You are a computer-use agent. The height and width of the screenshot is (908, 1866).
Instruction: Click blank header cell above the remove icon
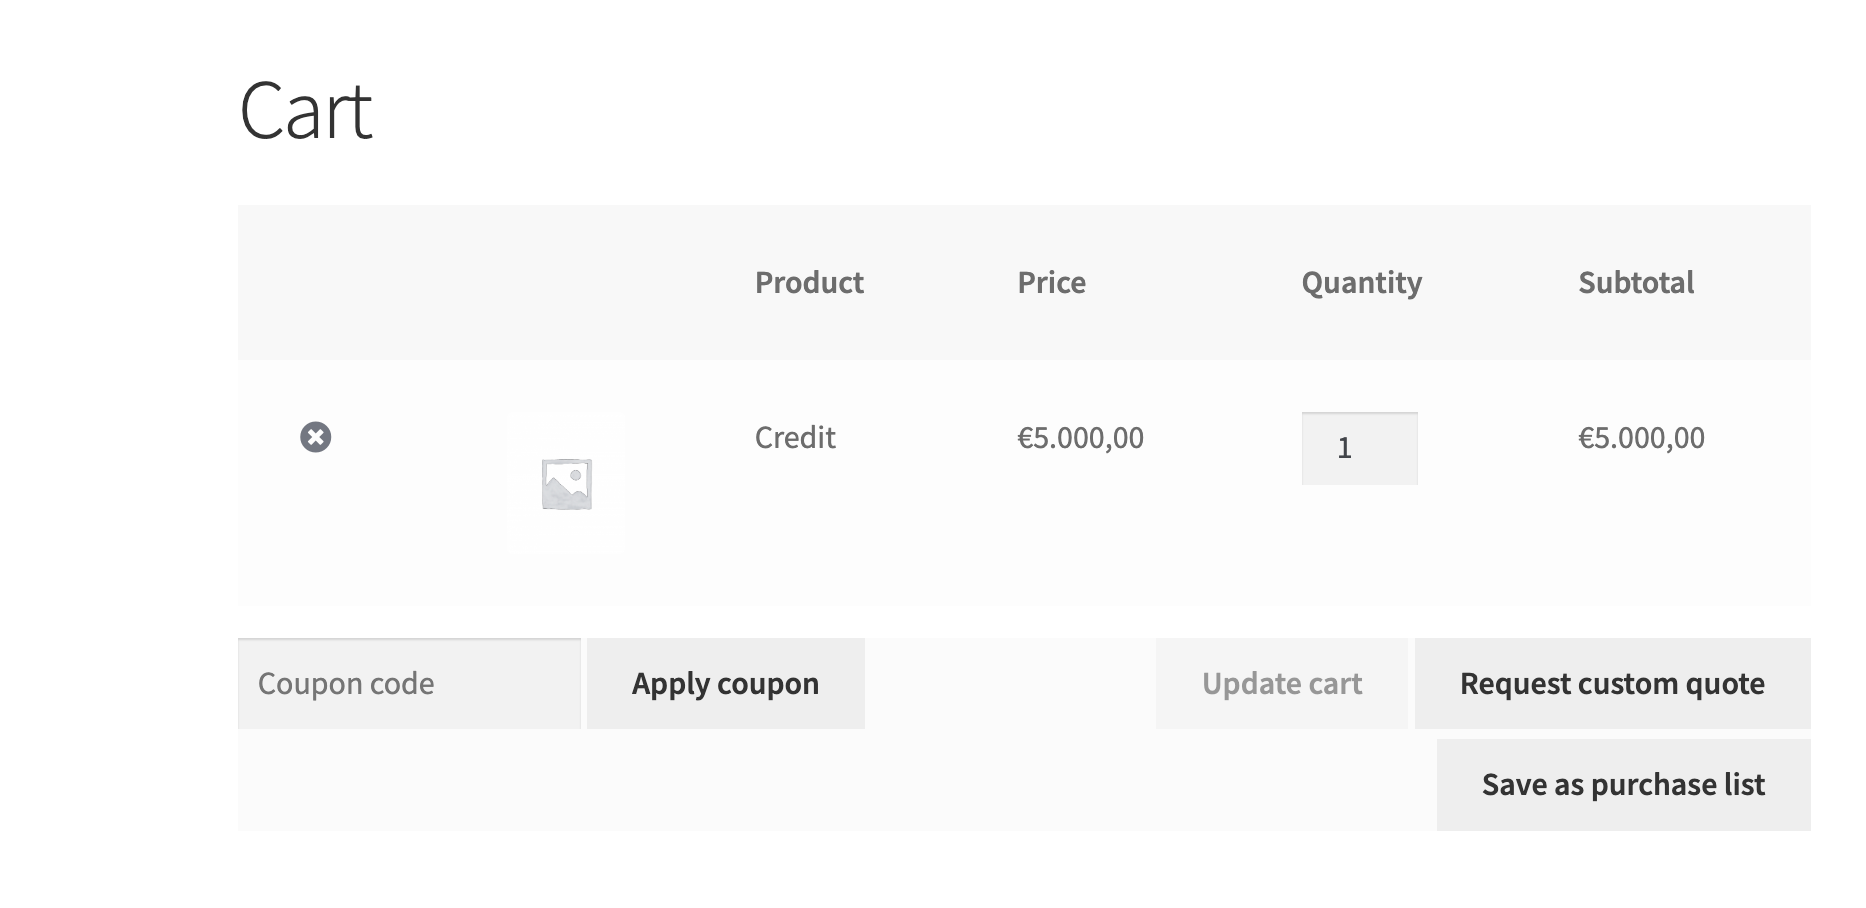point(316,282)
